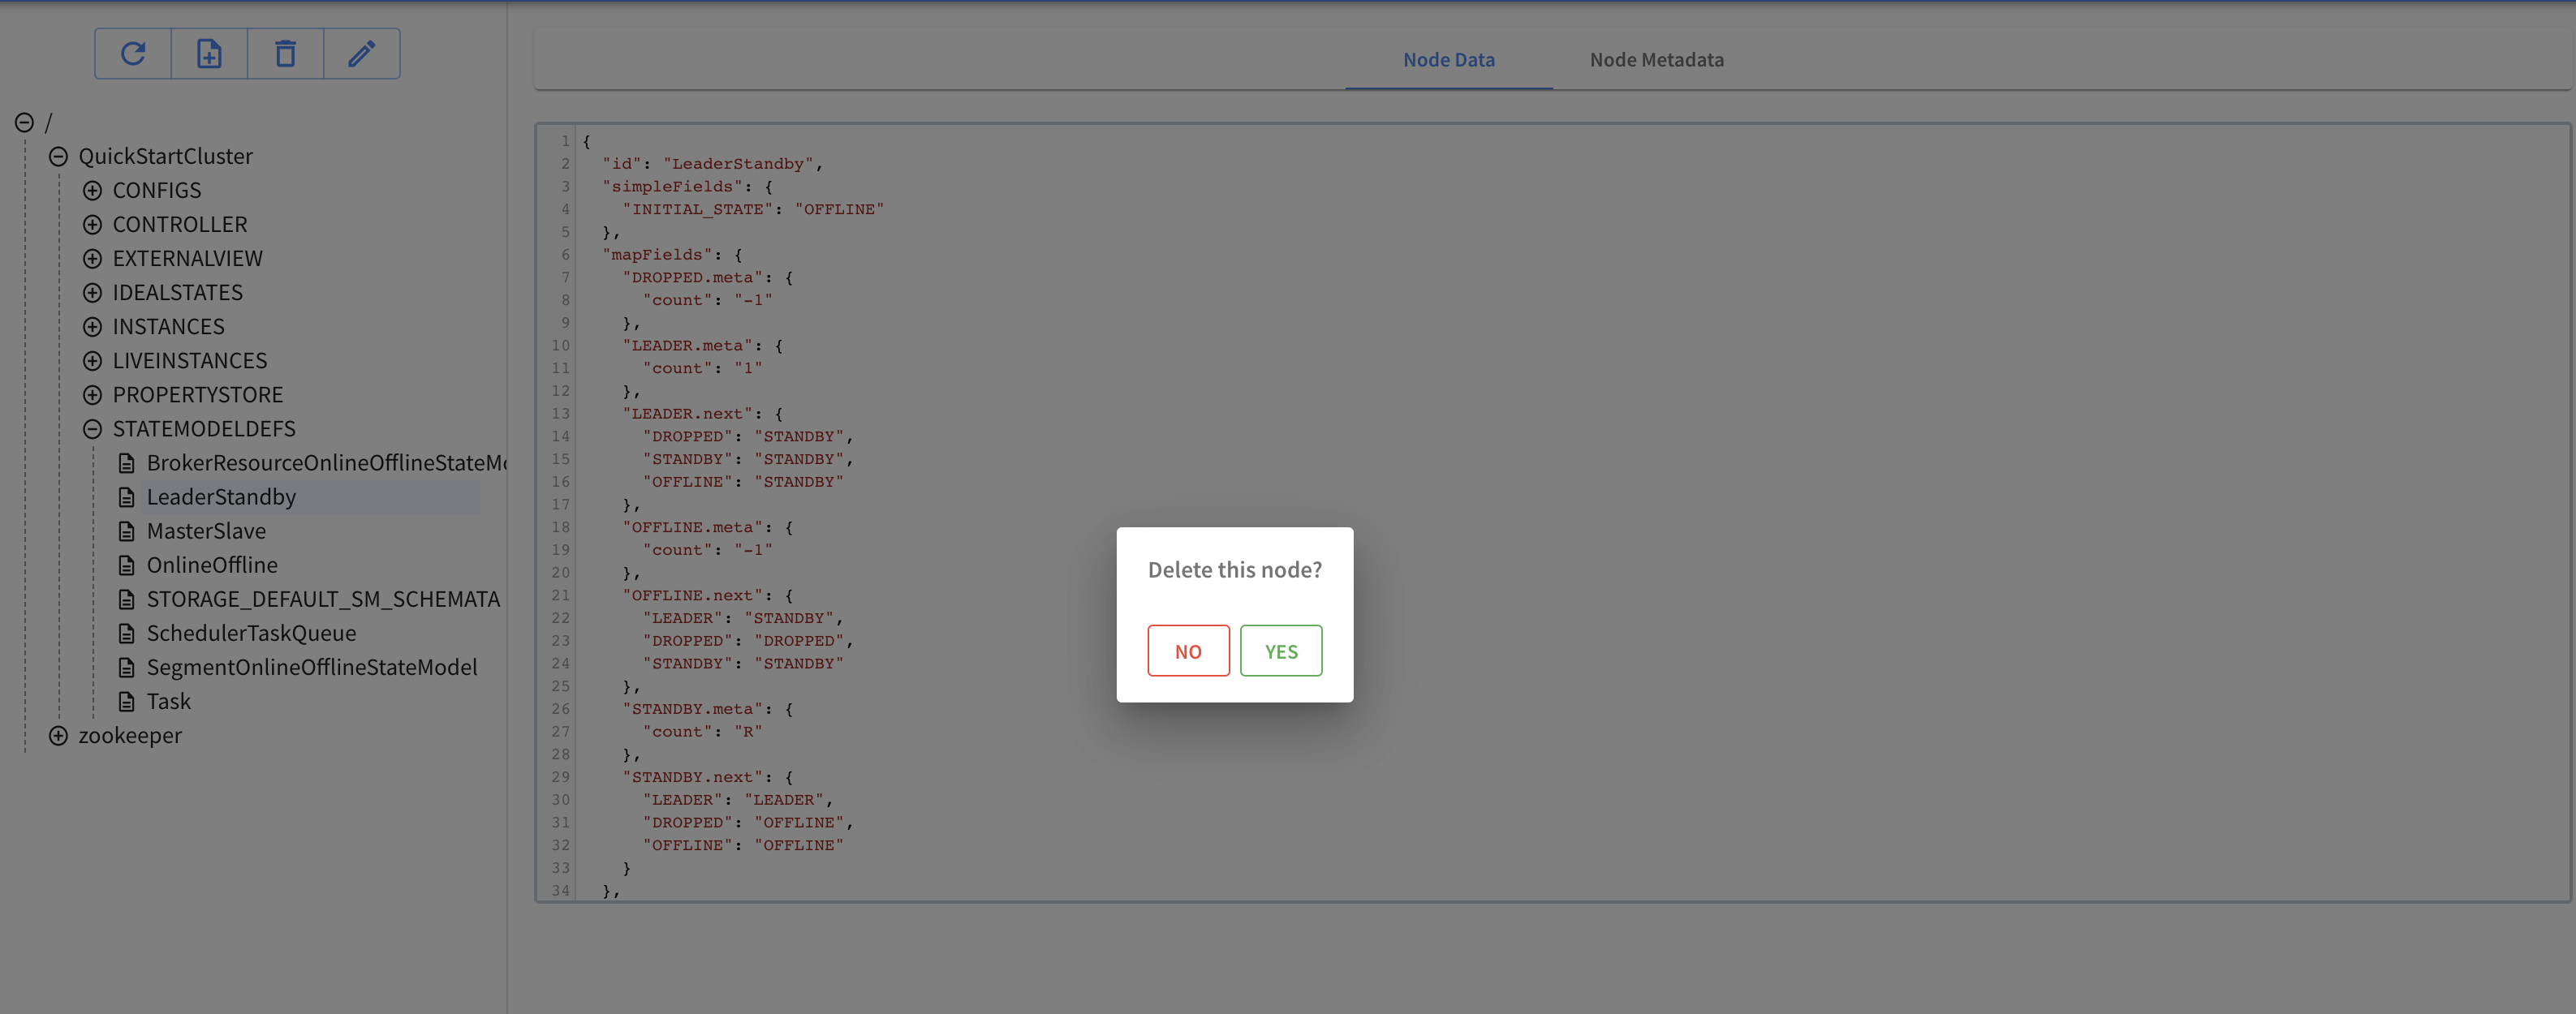This screenshot has width=2576, height=1014.
Task: Click the "STANDBY.next" code line
Action: coord(708,777)
